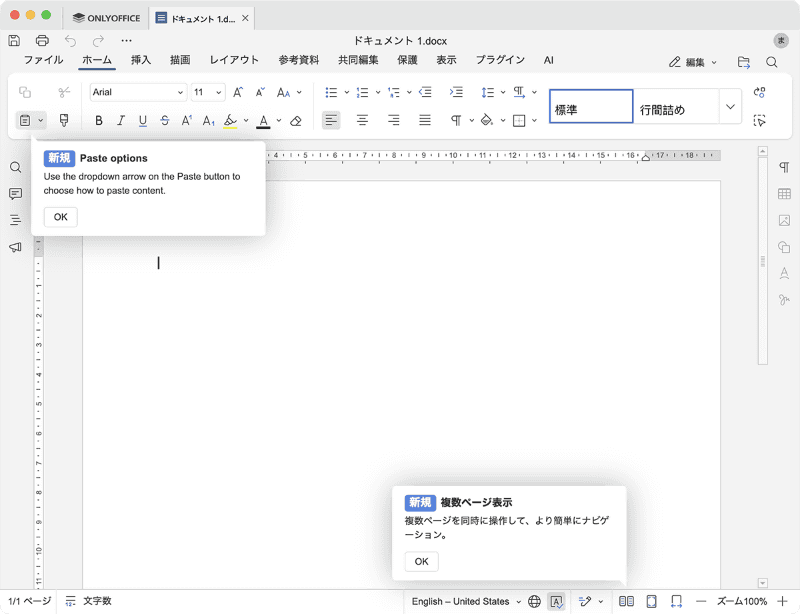
Task: Switch to the 共同編集 tab
Action: [x=358, y=60]
